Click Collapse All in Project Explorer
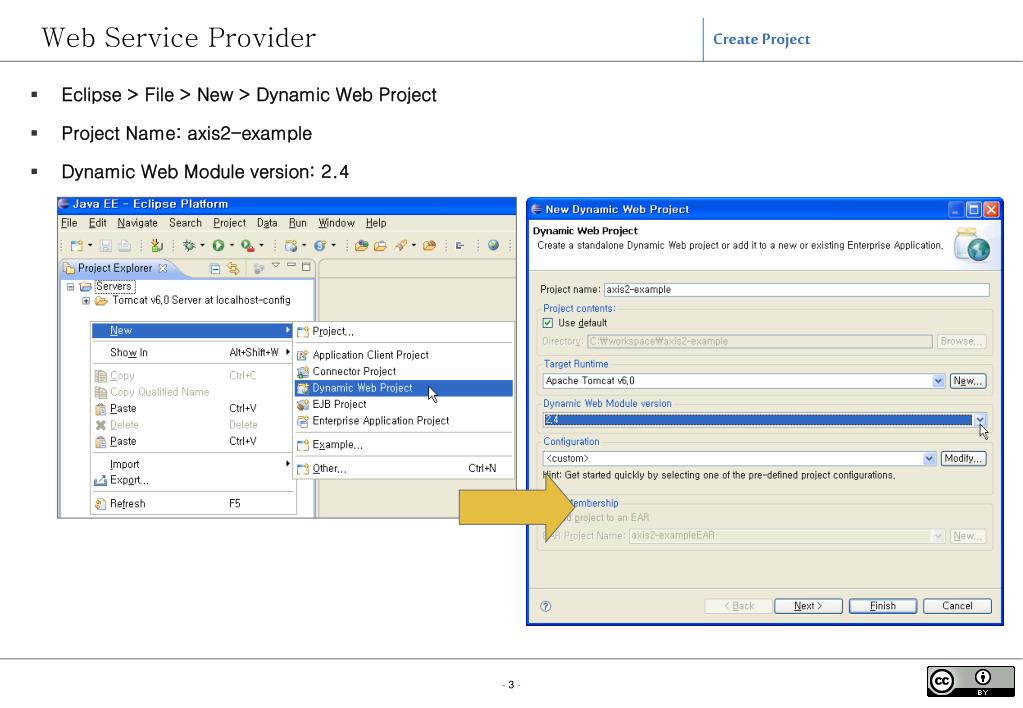The height and width of the screenshot is (708, 1023). [215, 268]
